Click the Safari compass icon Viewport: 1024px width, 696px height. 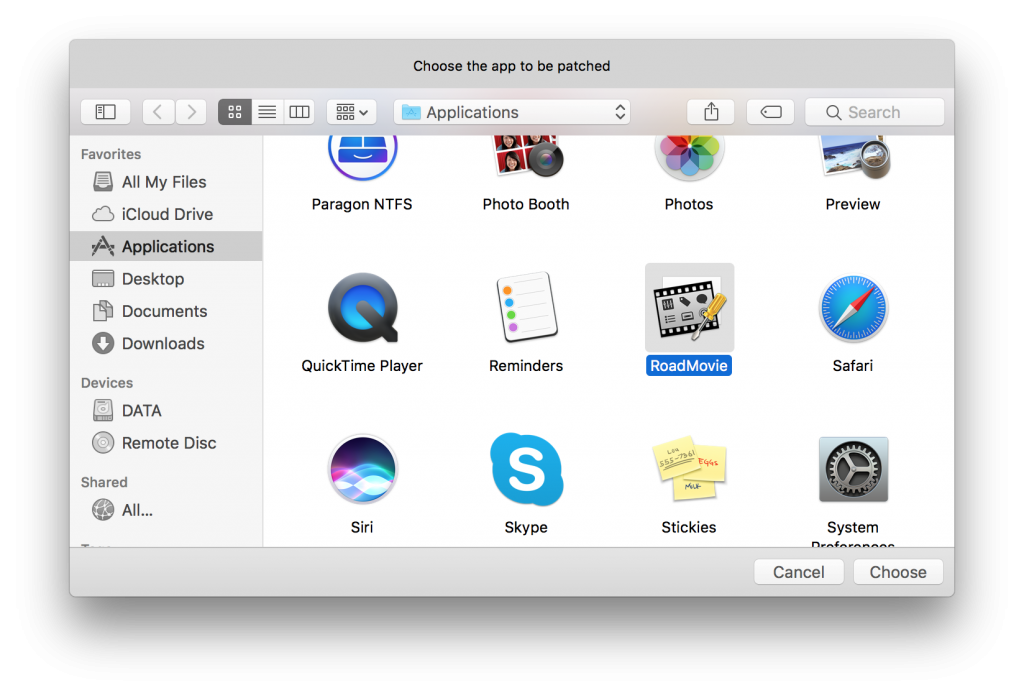pos(853,309)
